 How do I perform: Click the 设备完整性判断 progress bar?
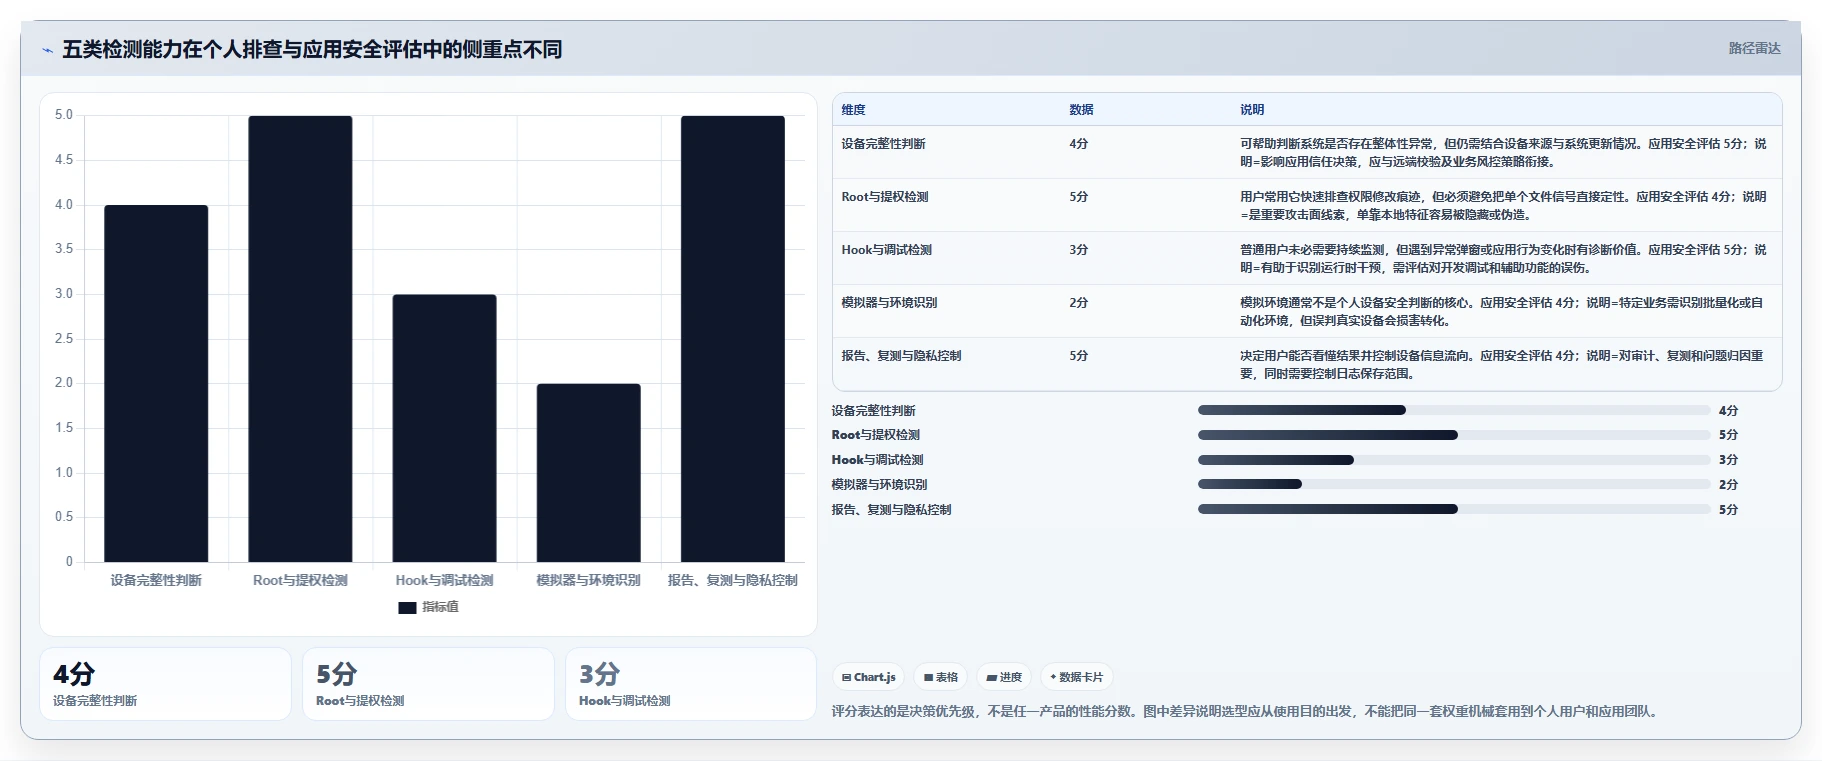pyautogui.click(x=1454, y=410)
